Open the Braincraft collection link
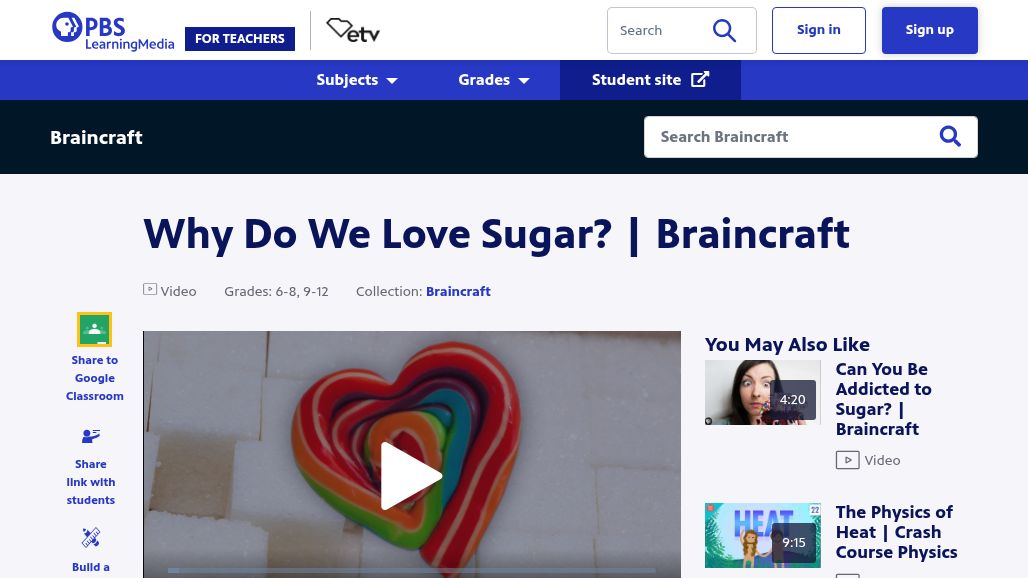Image resolution: width=1028 pixels, height=578 pixels. [458, 292]
